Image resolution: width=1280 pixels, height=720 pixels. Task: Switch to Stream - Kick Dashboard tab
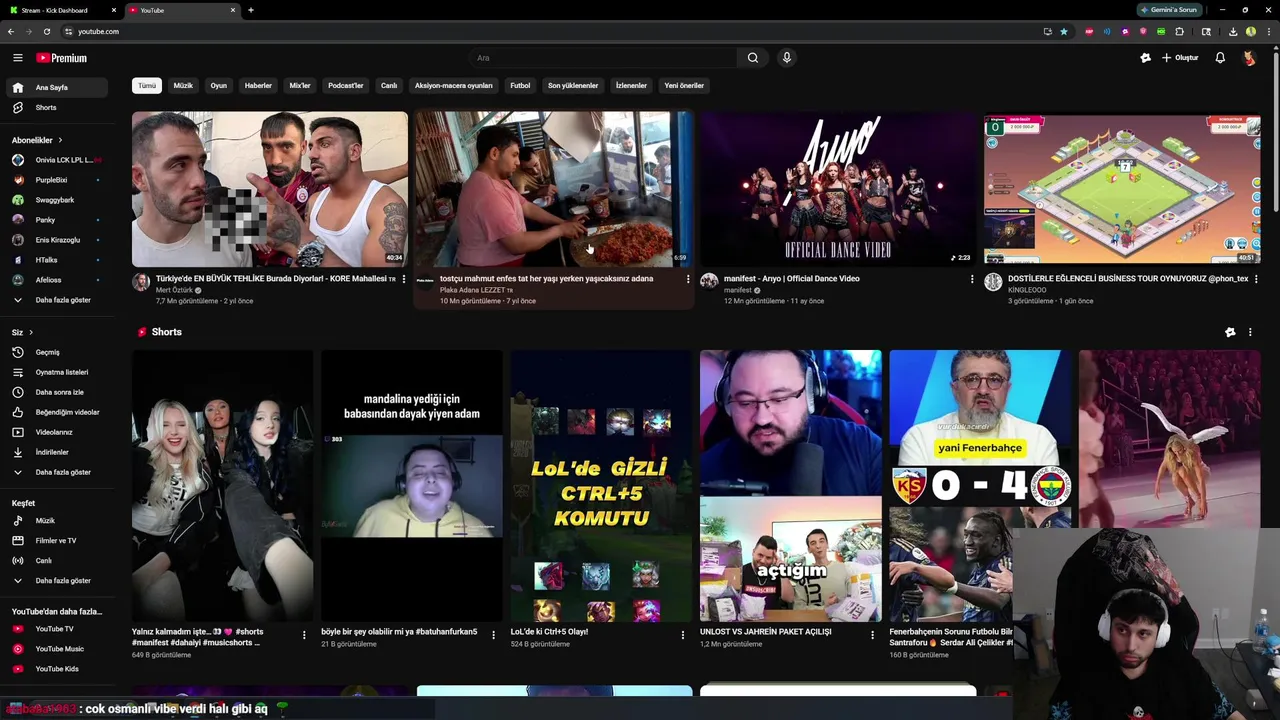[x=62, y=10]
